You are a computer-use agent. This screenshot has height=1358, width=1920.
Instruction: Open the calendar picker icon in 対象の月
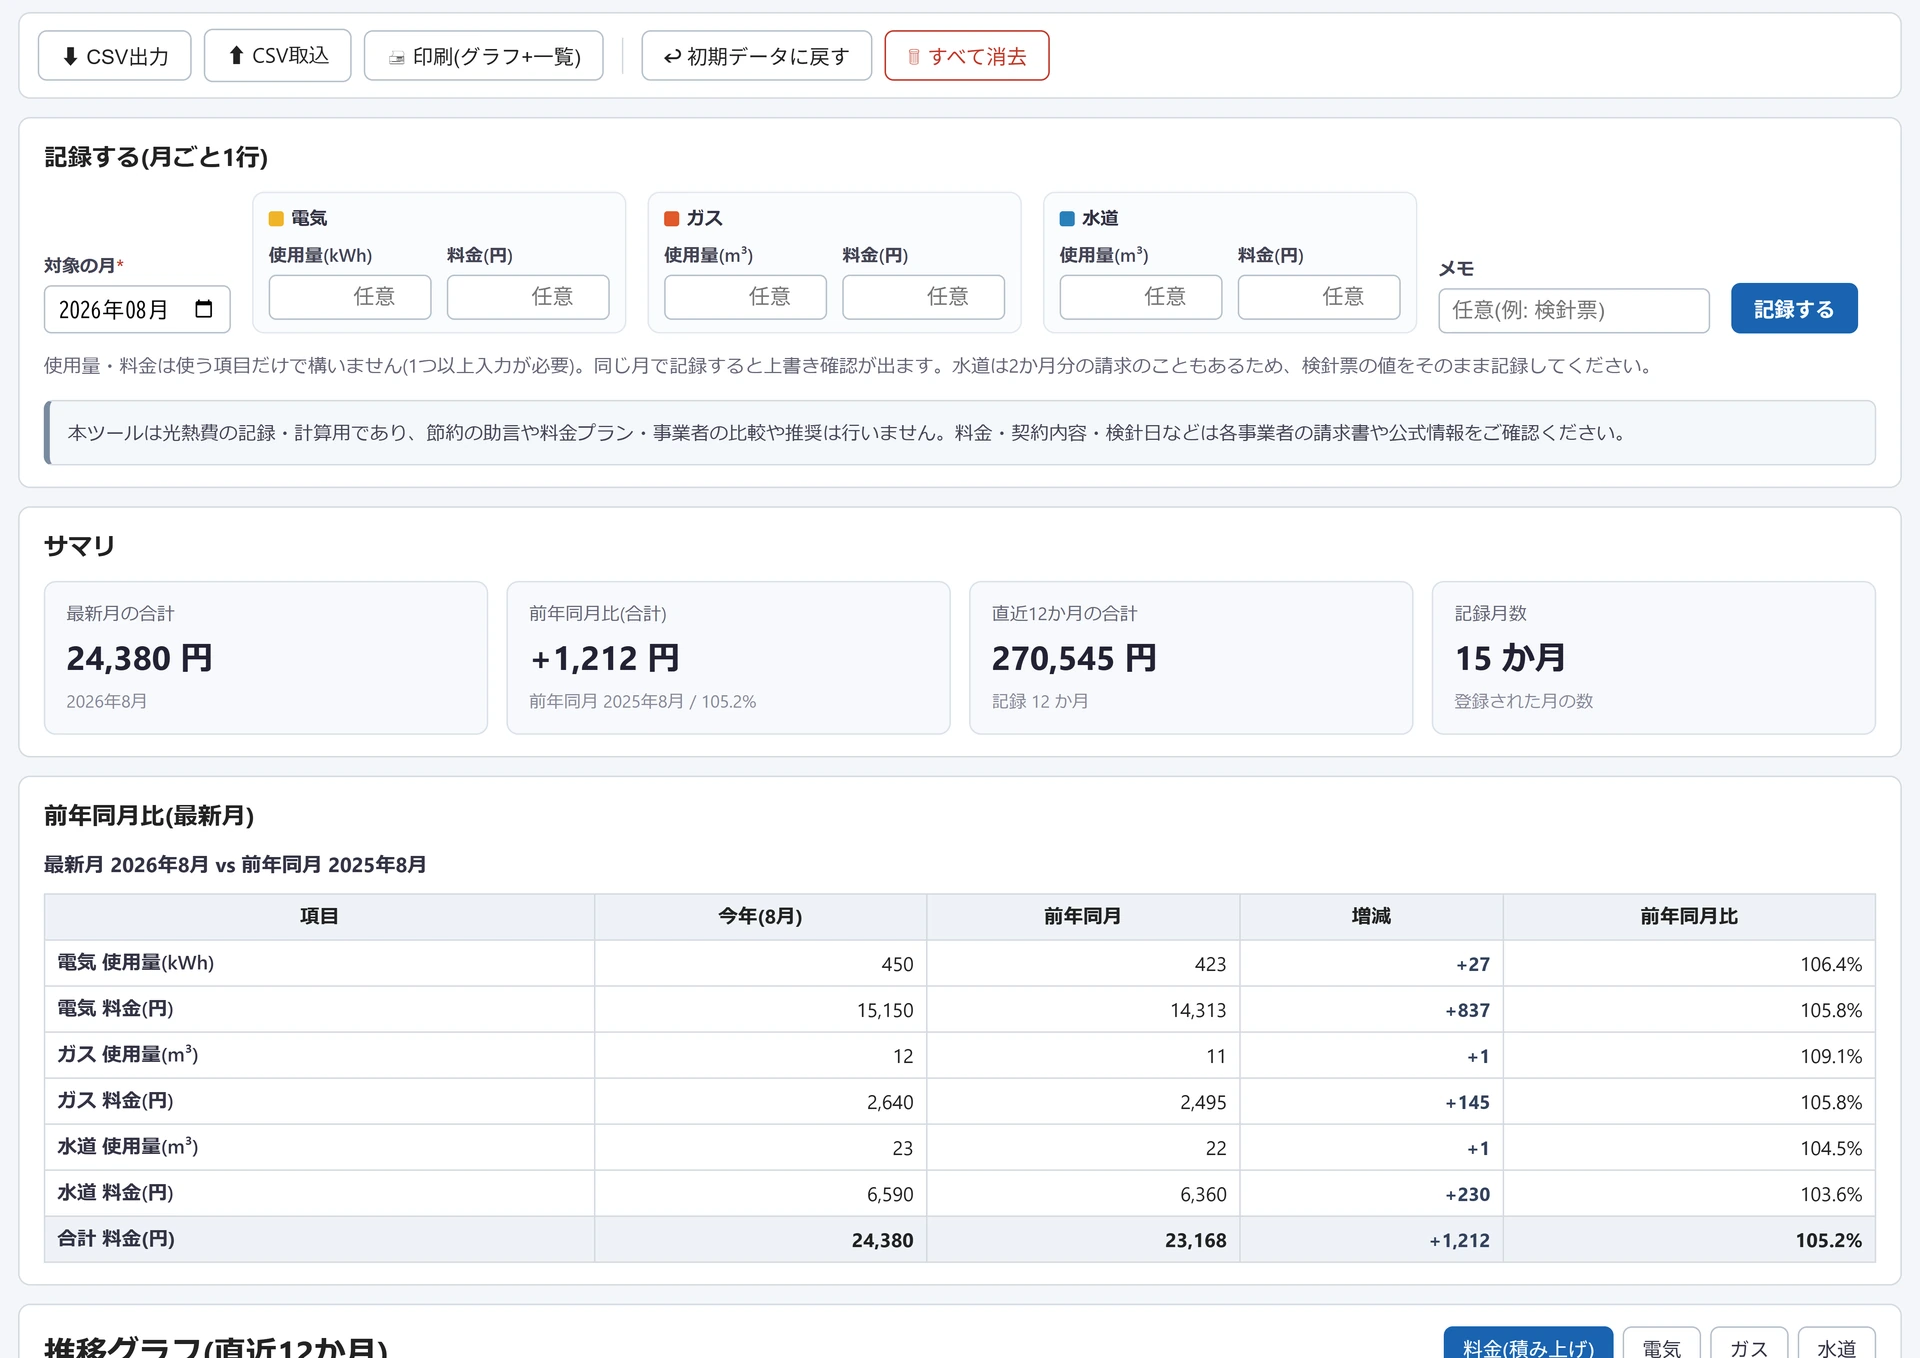[204, 309]
